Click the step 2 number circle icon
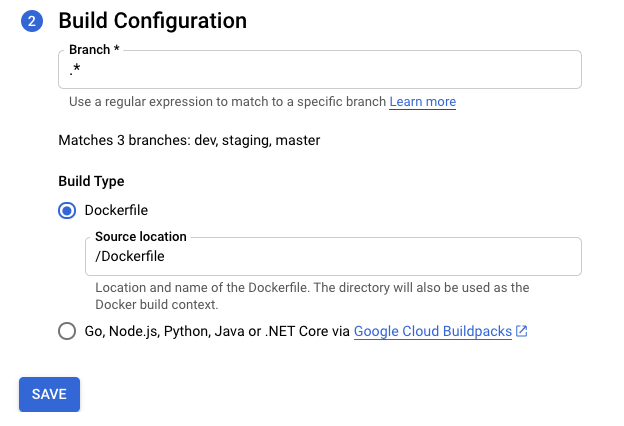The width and height of the screenshot is (624, 426). pos(31,20)
